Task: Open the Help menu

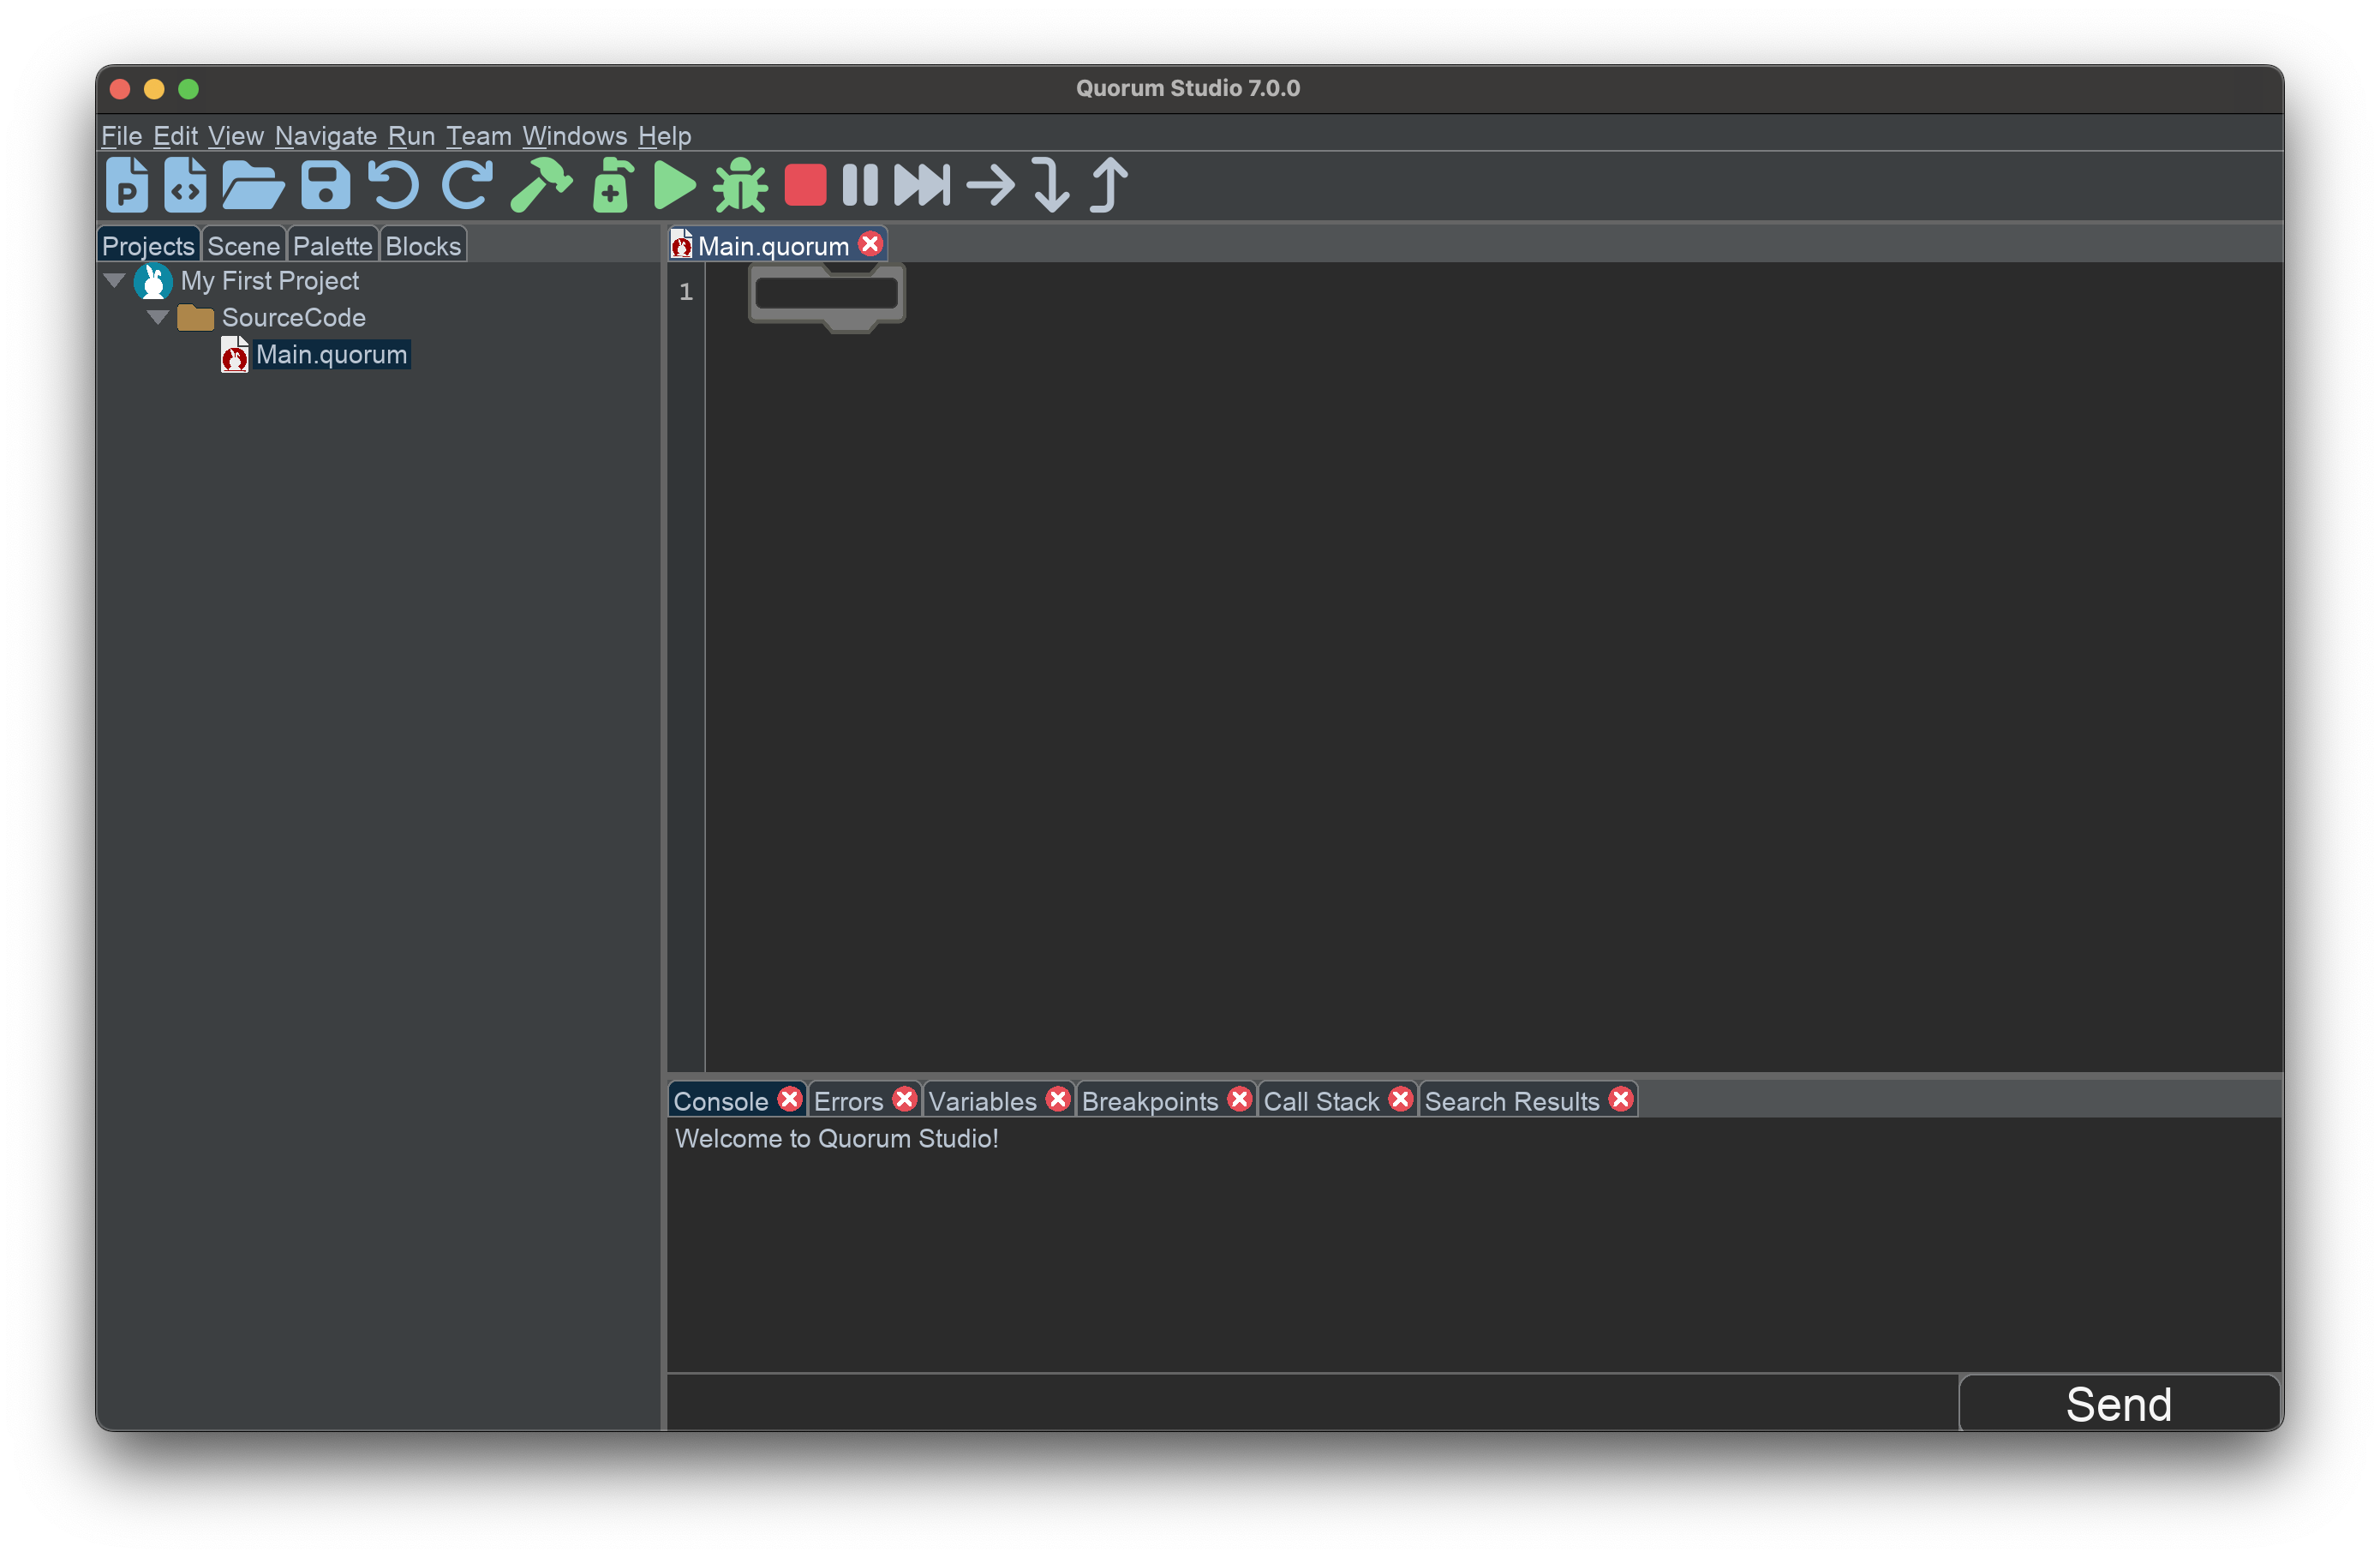Action: point(664,136)
